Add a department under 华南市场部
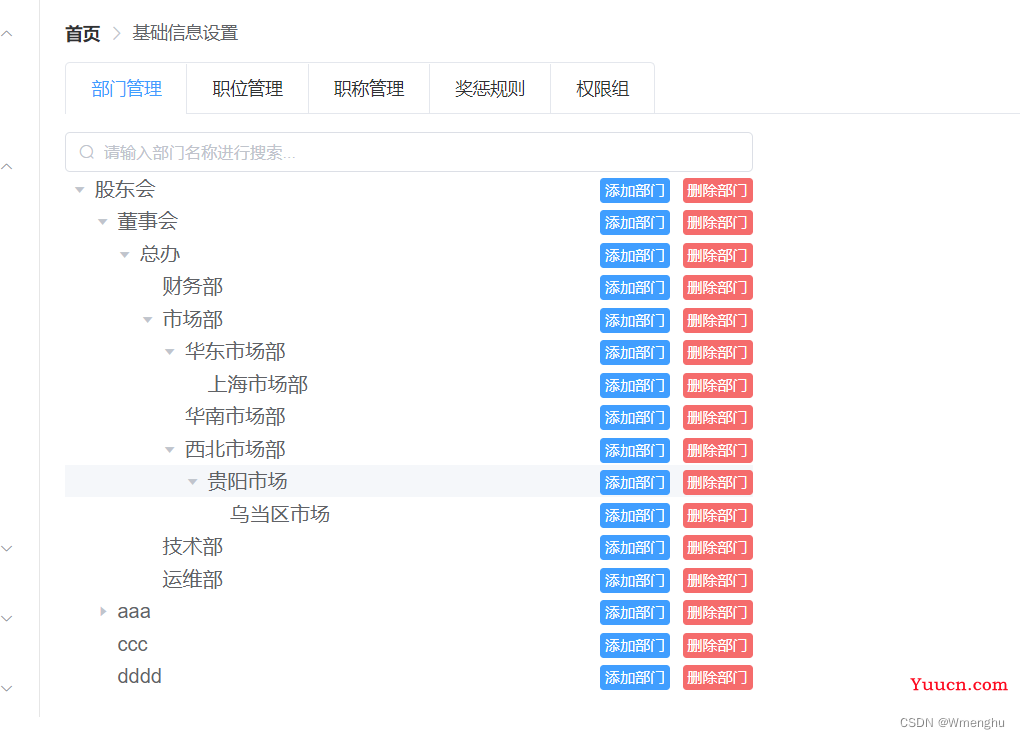 pos(635,418)
